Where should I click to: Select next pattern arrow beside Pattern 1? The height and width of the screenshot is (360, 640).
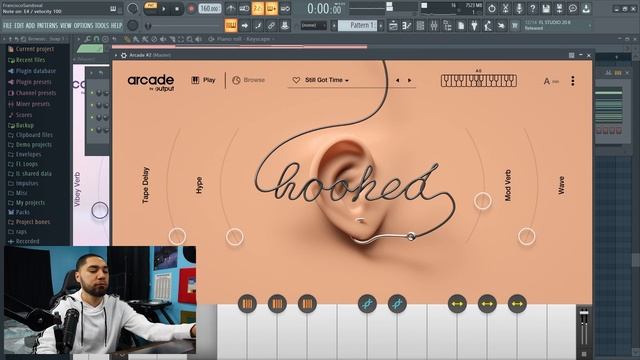coord(381,25)
